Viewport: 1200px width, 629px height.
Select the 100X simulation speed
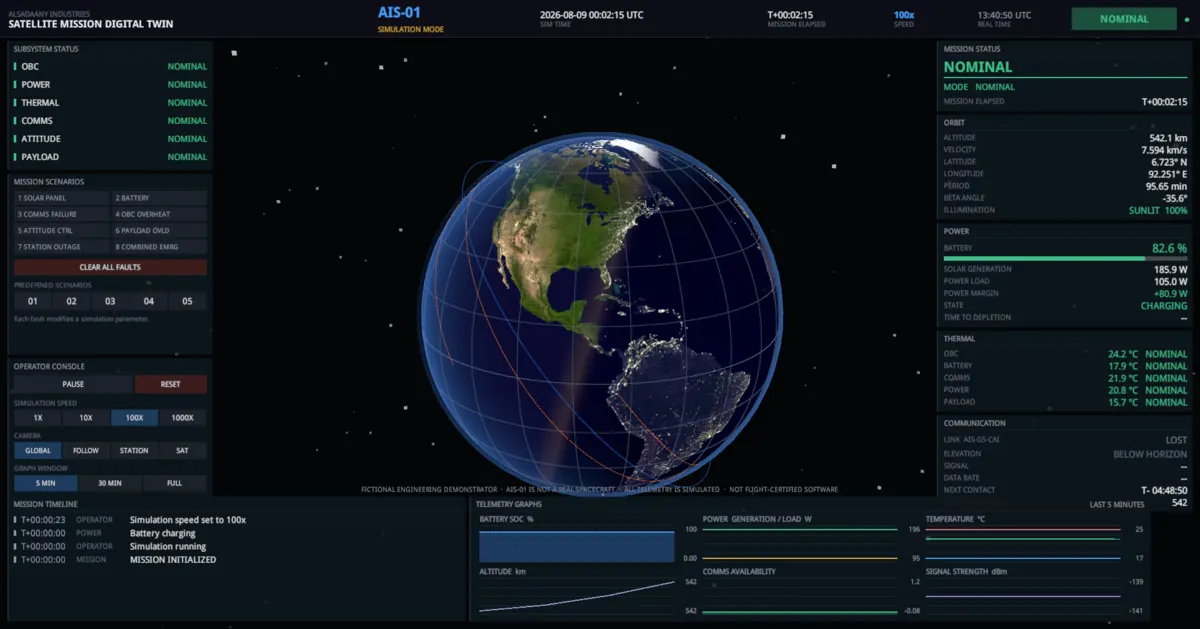click(x=134, y=417)
